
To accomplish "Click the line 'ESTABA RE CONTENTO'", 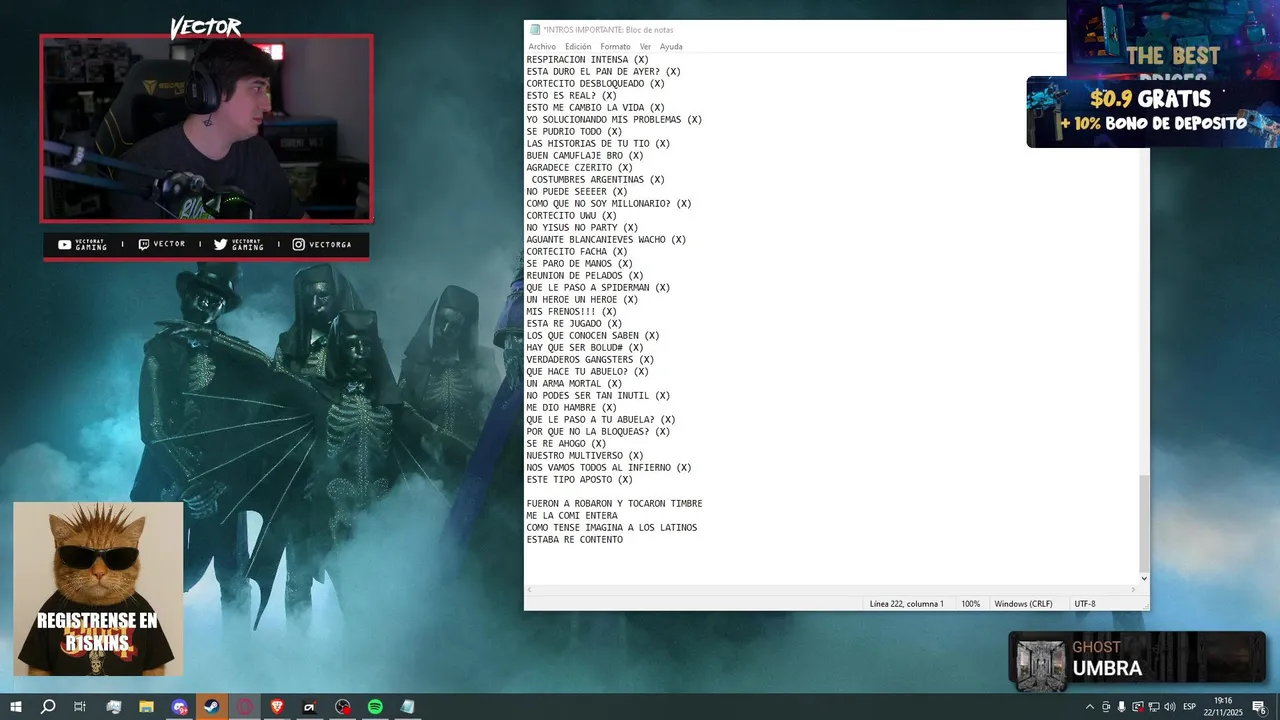I will (x=575, y=540).
